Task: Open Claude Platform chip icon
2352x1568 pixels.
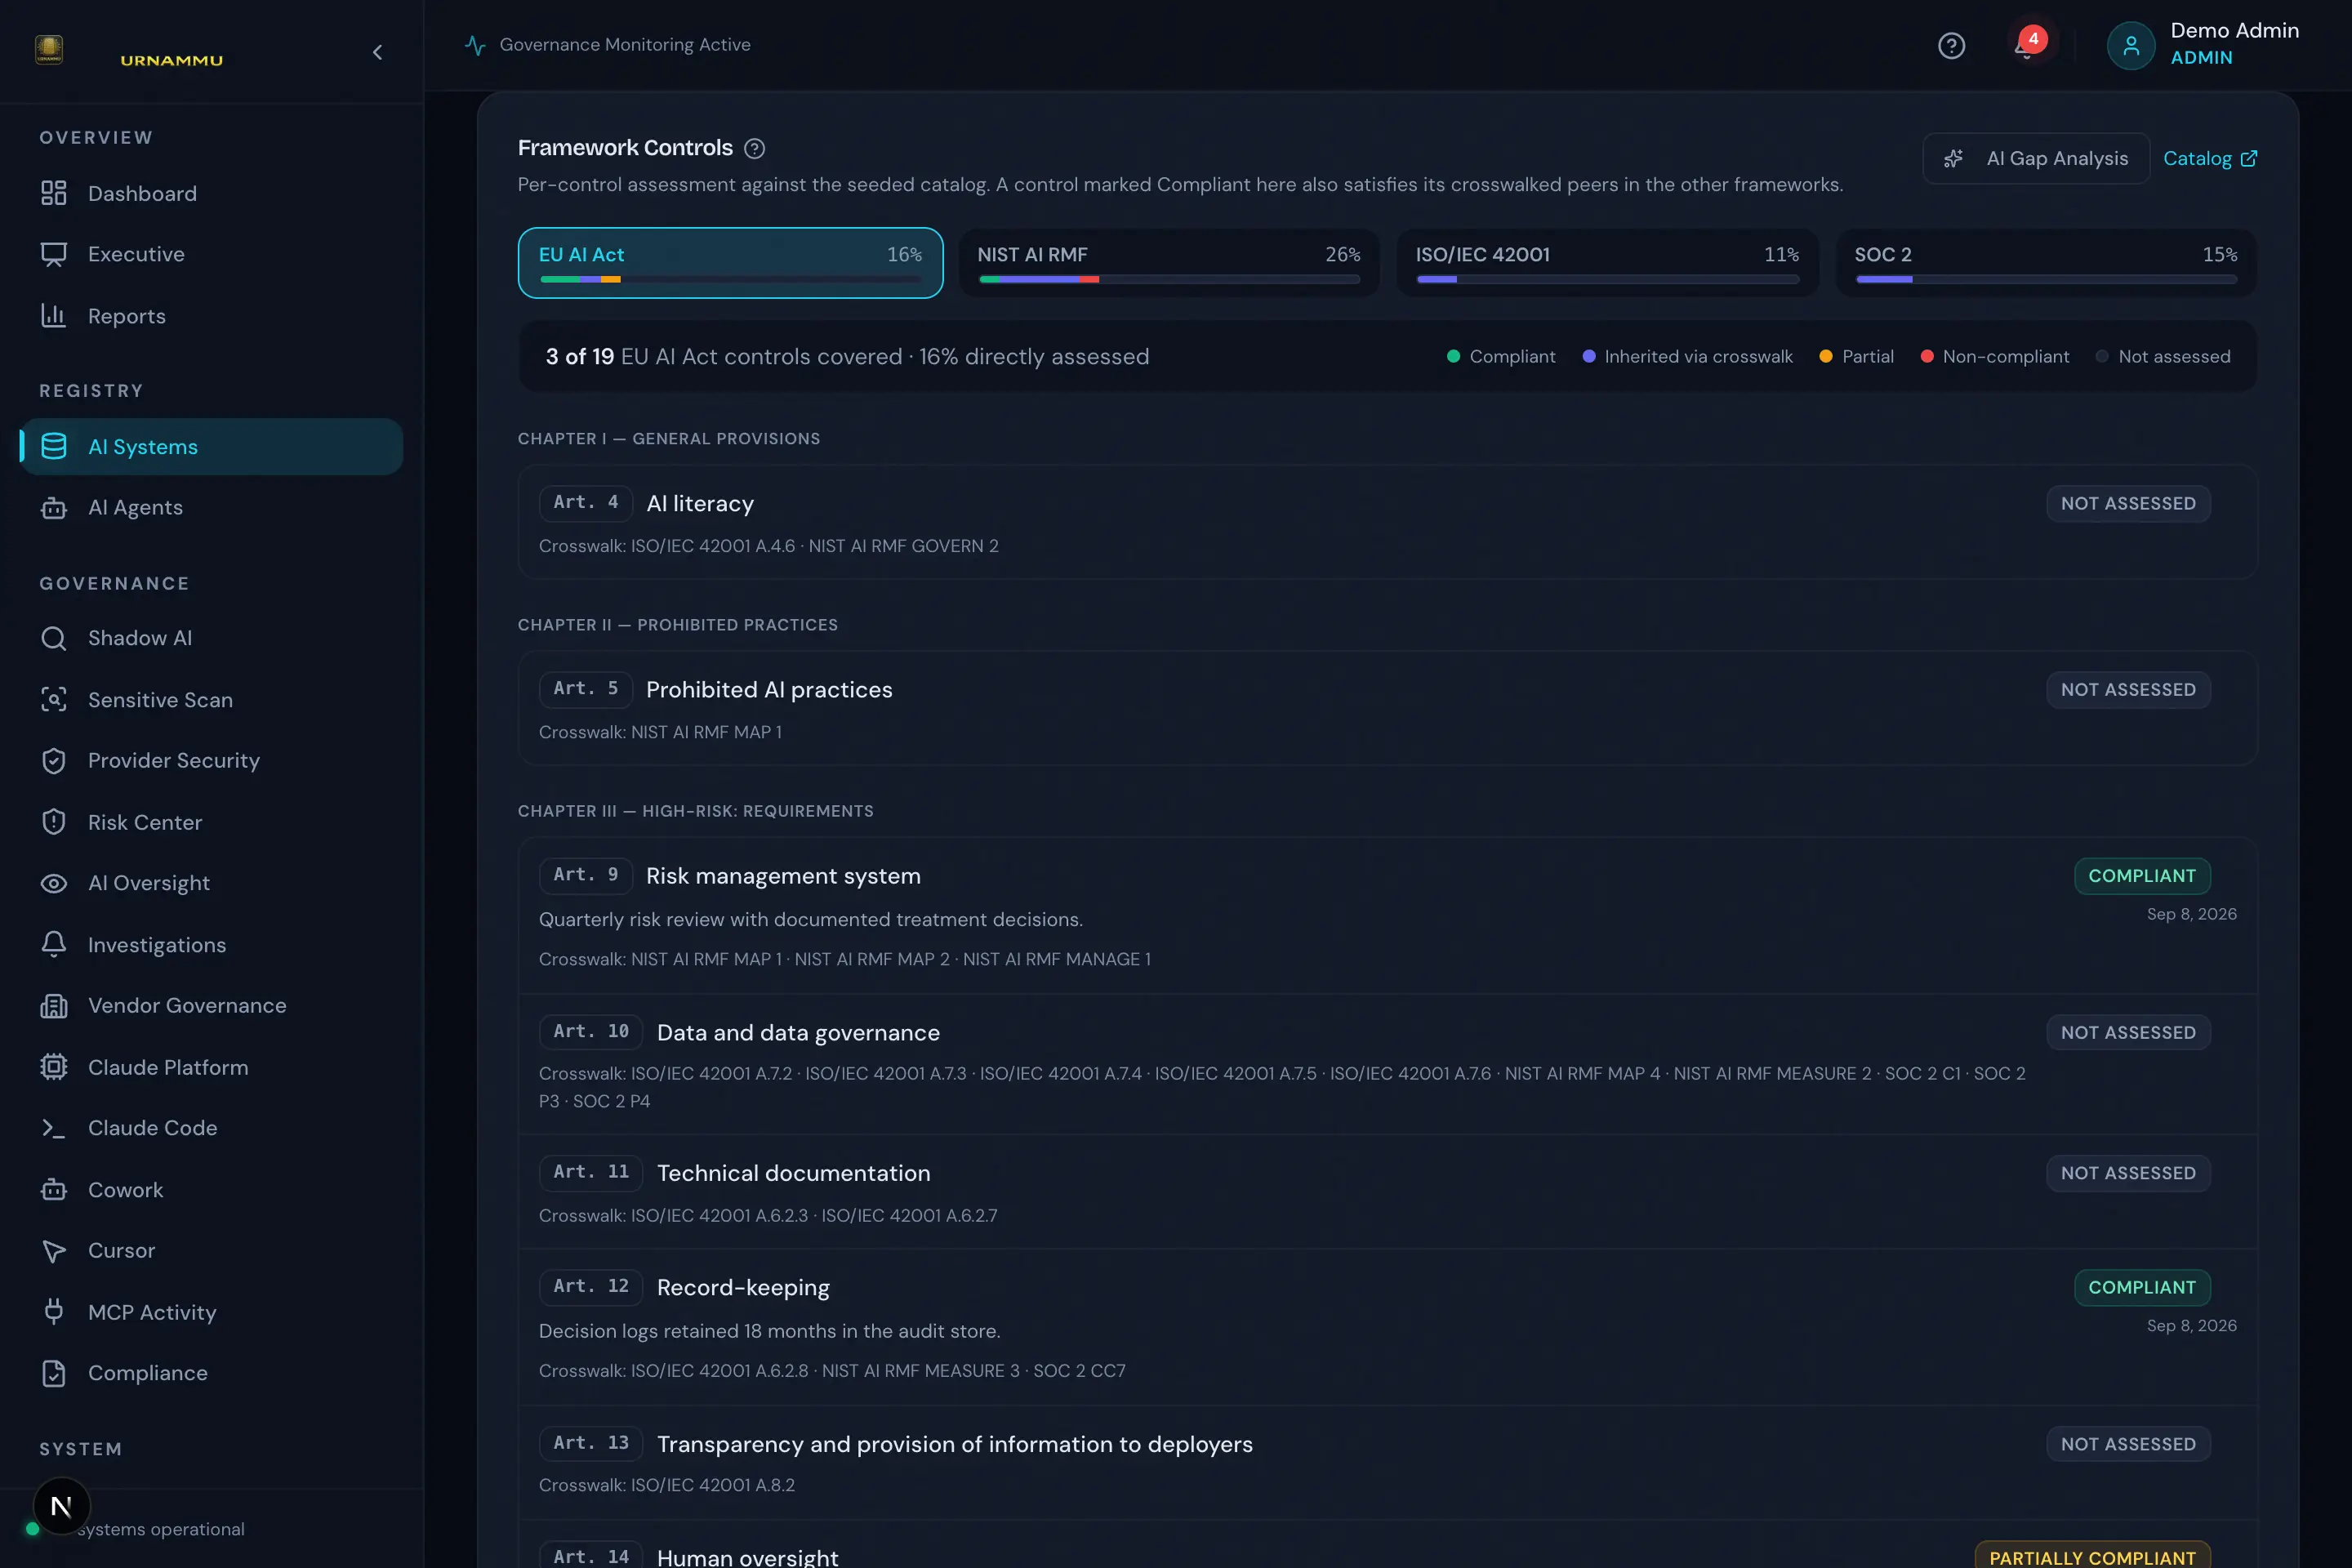Action: 54,1067
